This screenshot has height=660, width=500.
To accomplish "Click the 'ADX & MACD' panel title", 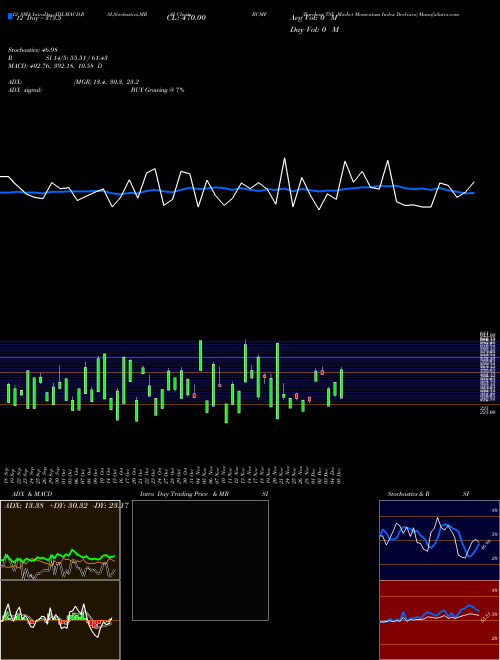I will [32, 494].
